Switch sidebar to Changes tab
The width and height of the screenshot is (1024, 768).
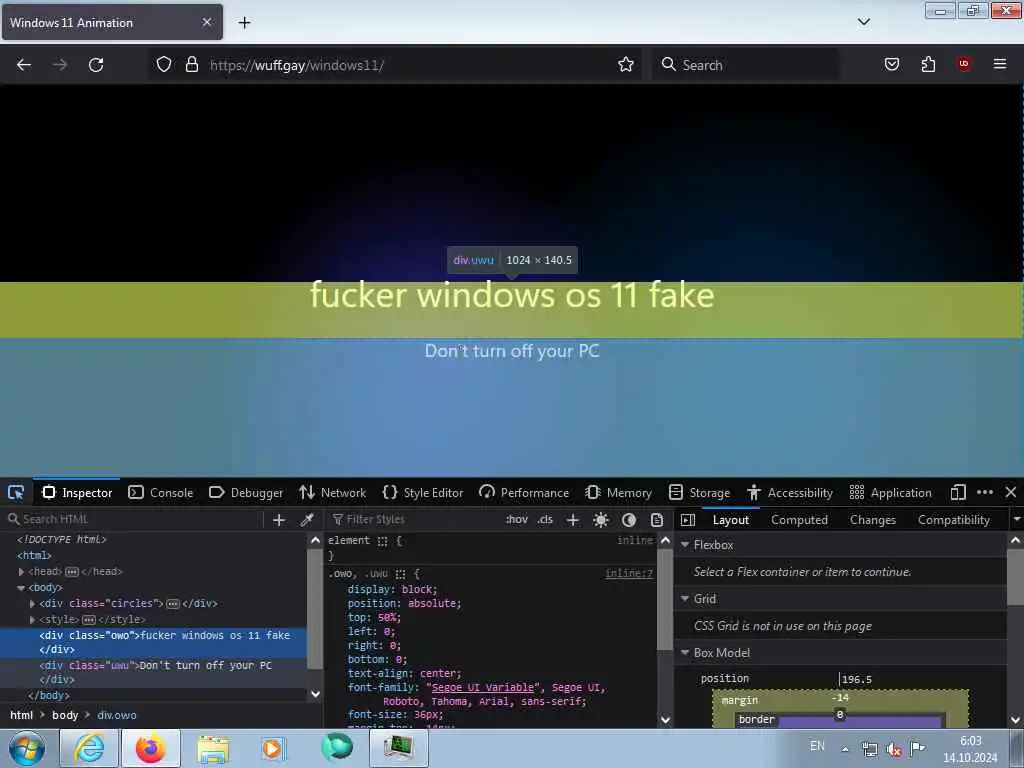(872, 520)
